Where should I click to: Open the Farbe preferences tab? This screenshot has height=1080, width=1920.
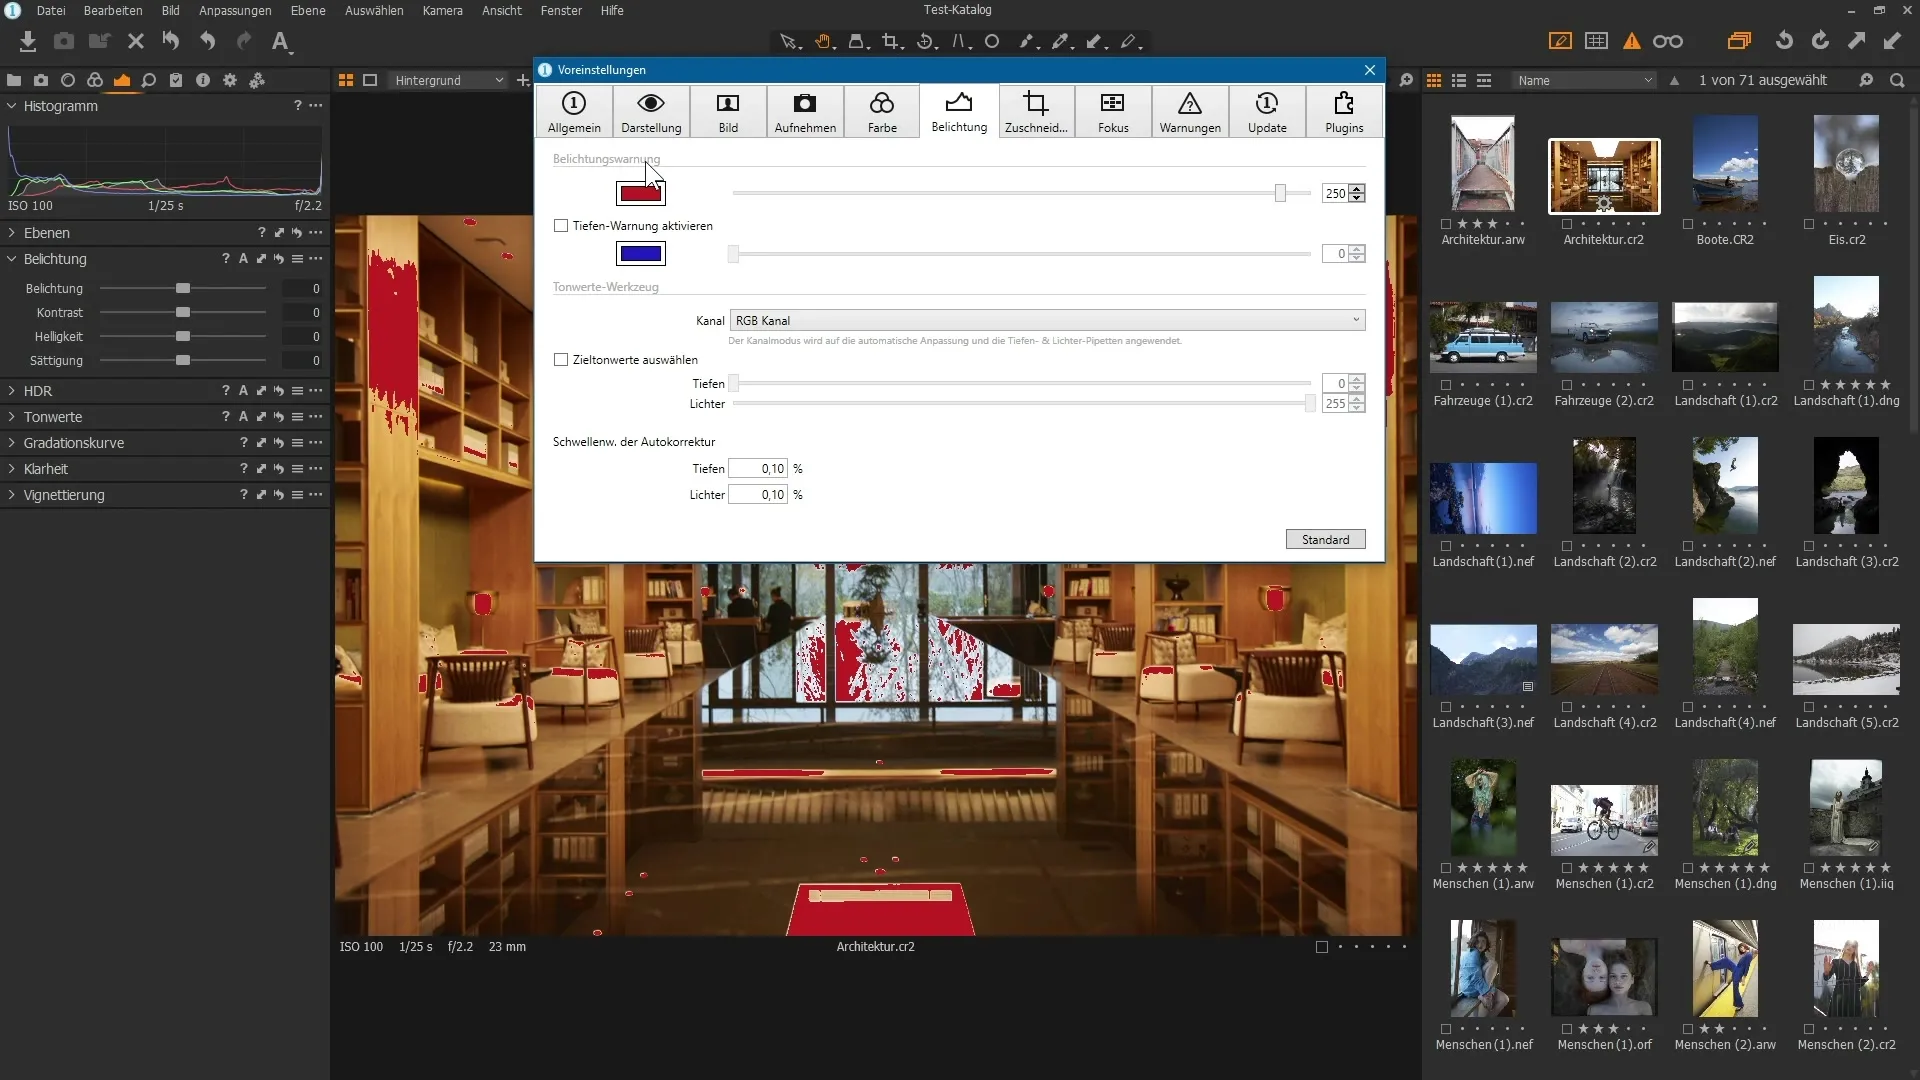click(x=882, y=111)
